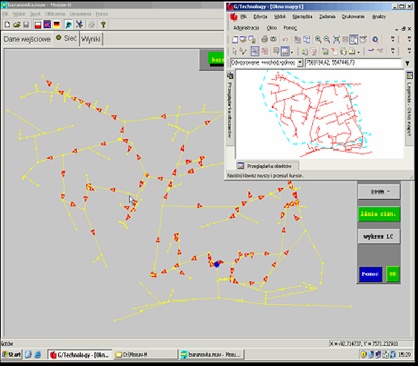Click the blue Pomoc button
This screenshot has height=366, width=418.
pos(370,274)
